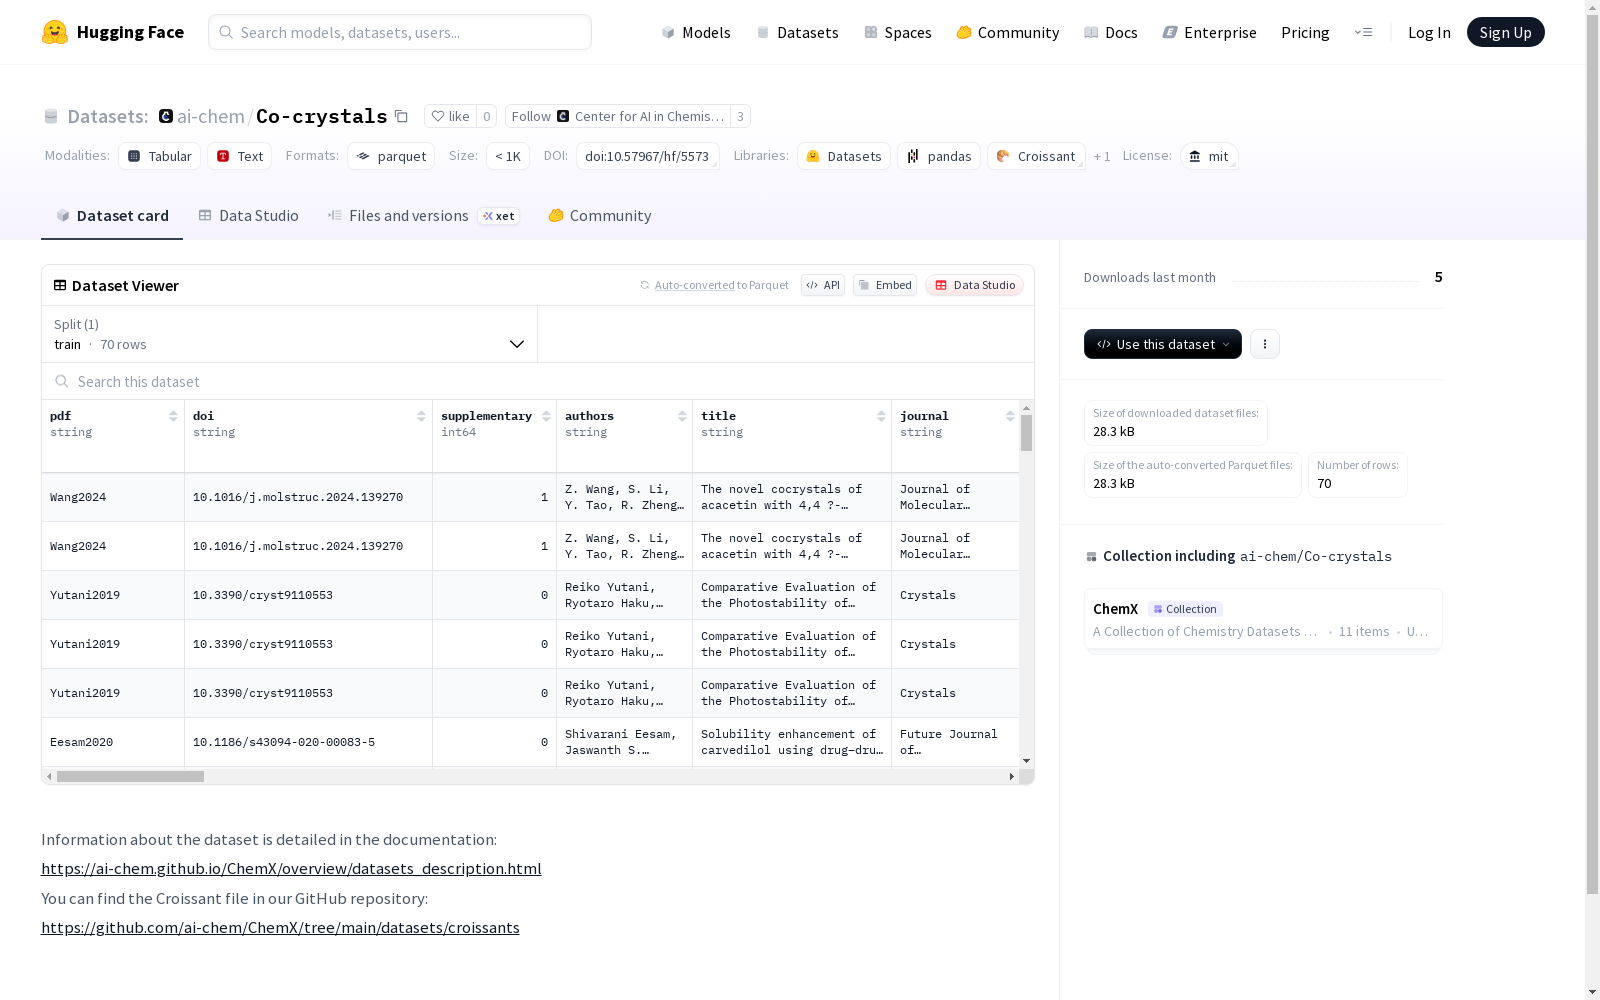
Task: Open the Use this dataset dropdown
Action: (1163, 344)
